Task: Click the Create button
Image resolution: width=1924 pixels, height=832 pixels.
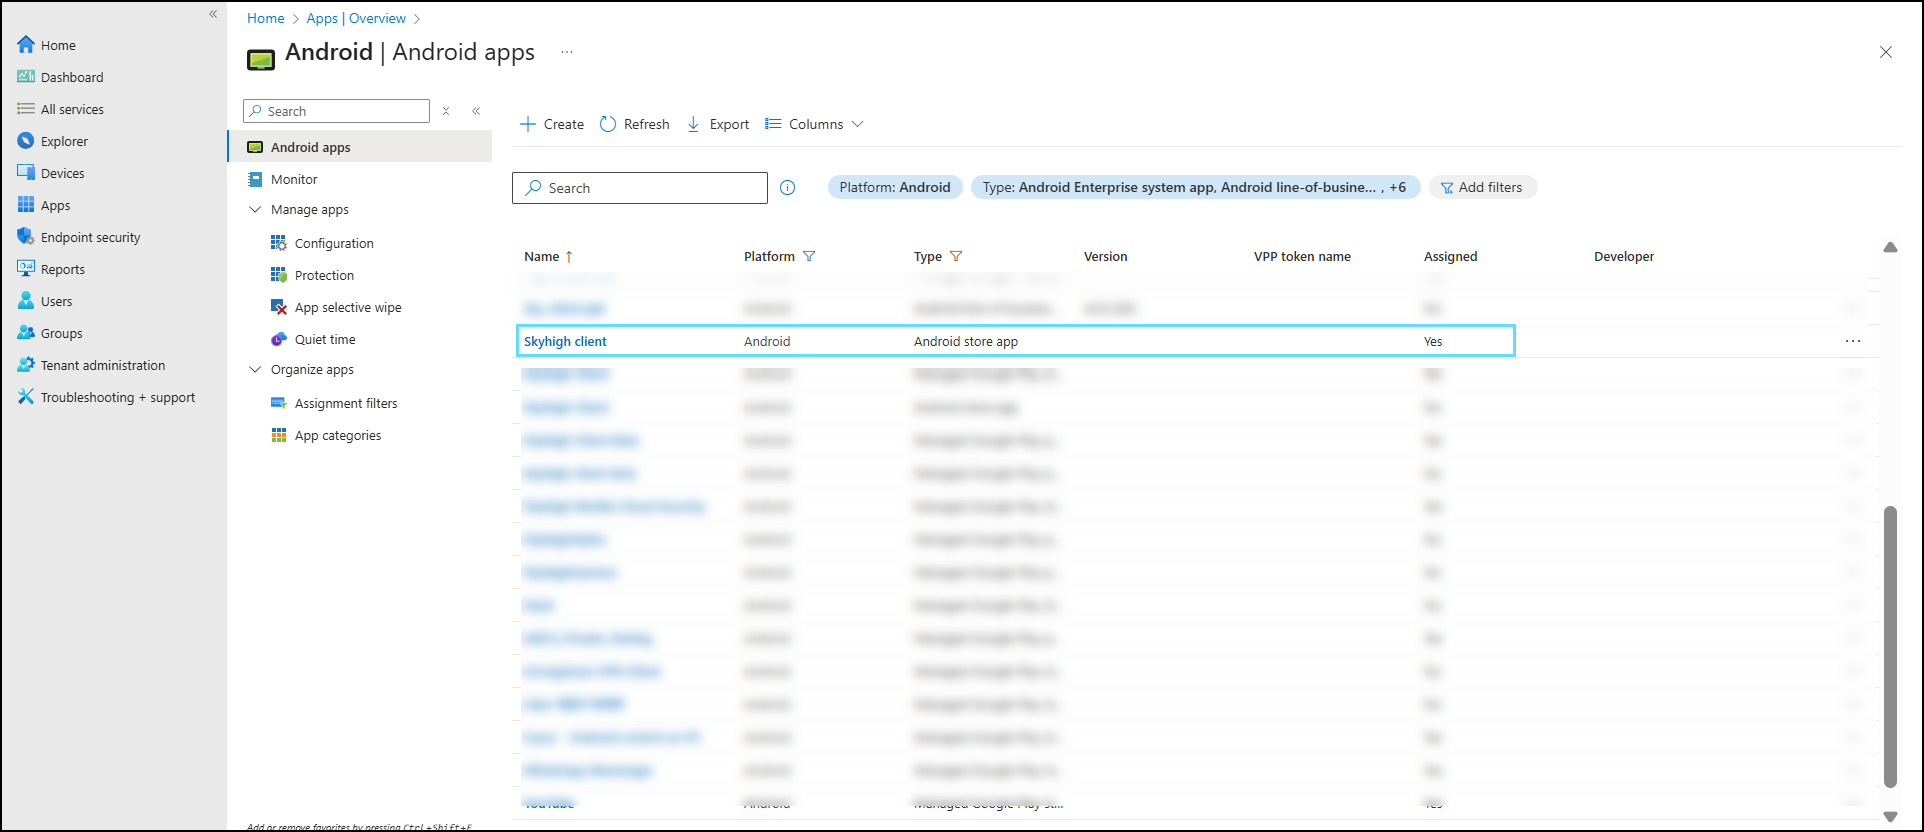Action: [552, 124]
